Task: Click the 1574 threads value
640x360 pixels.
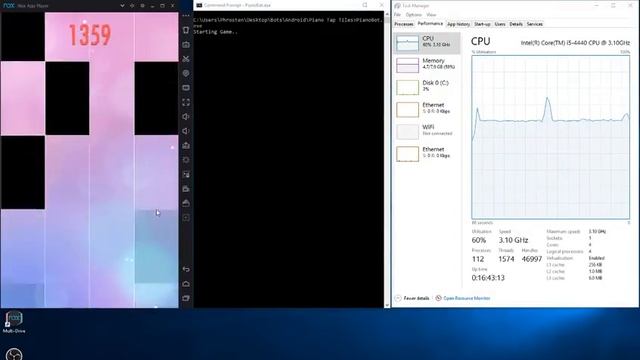Action: (506, 259)
